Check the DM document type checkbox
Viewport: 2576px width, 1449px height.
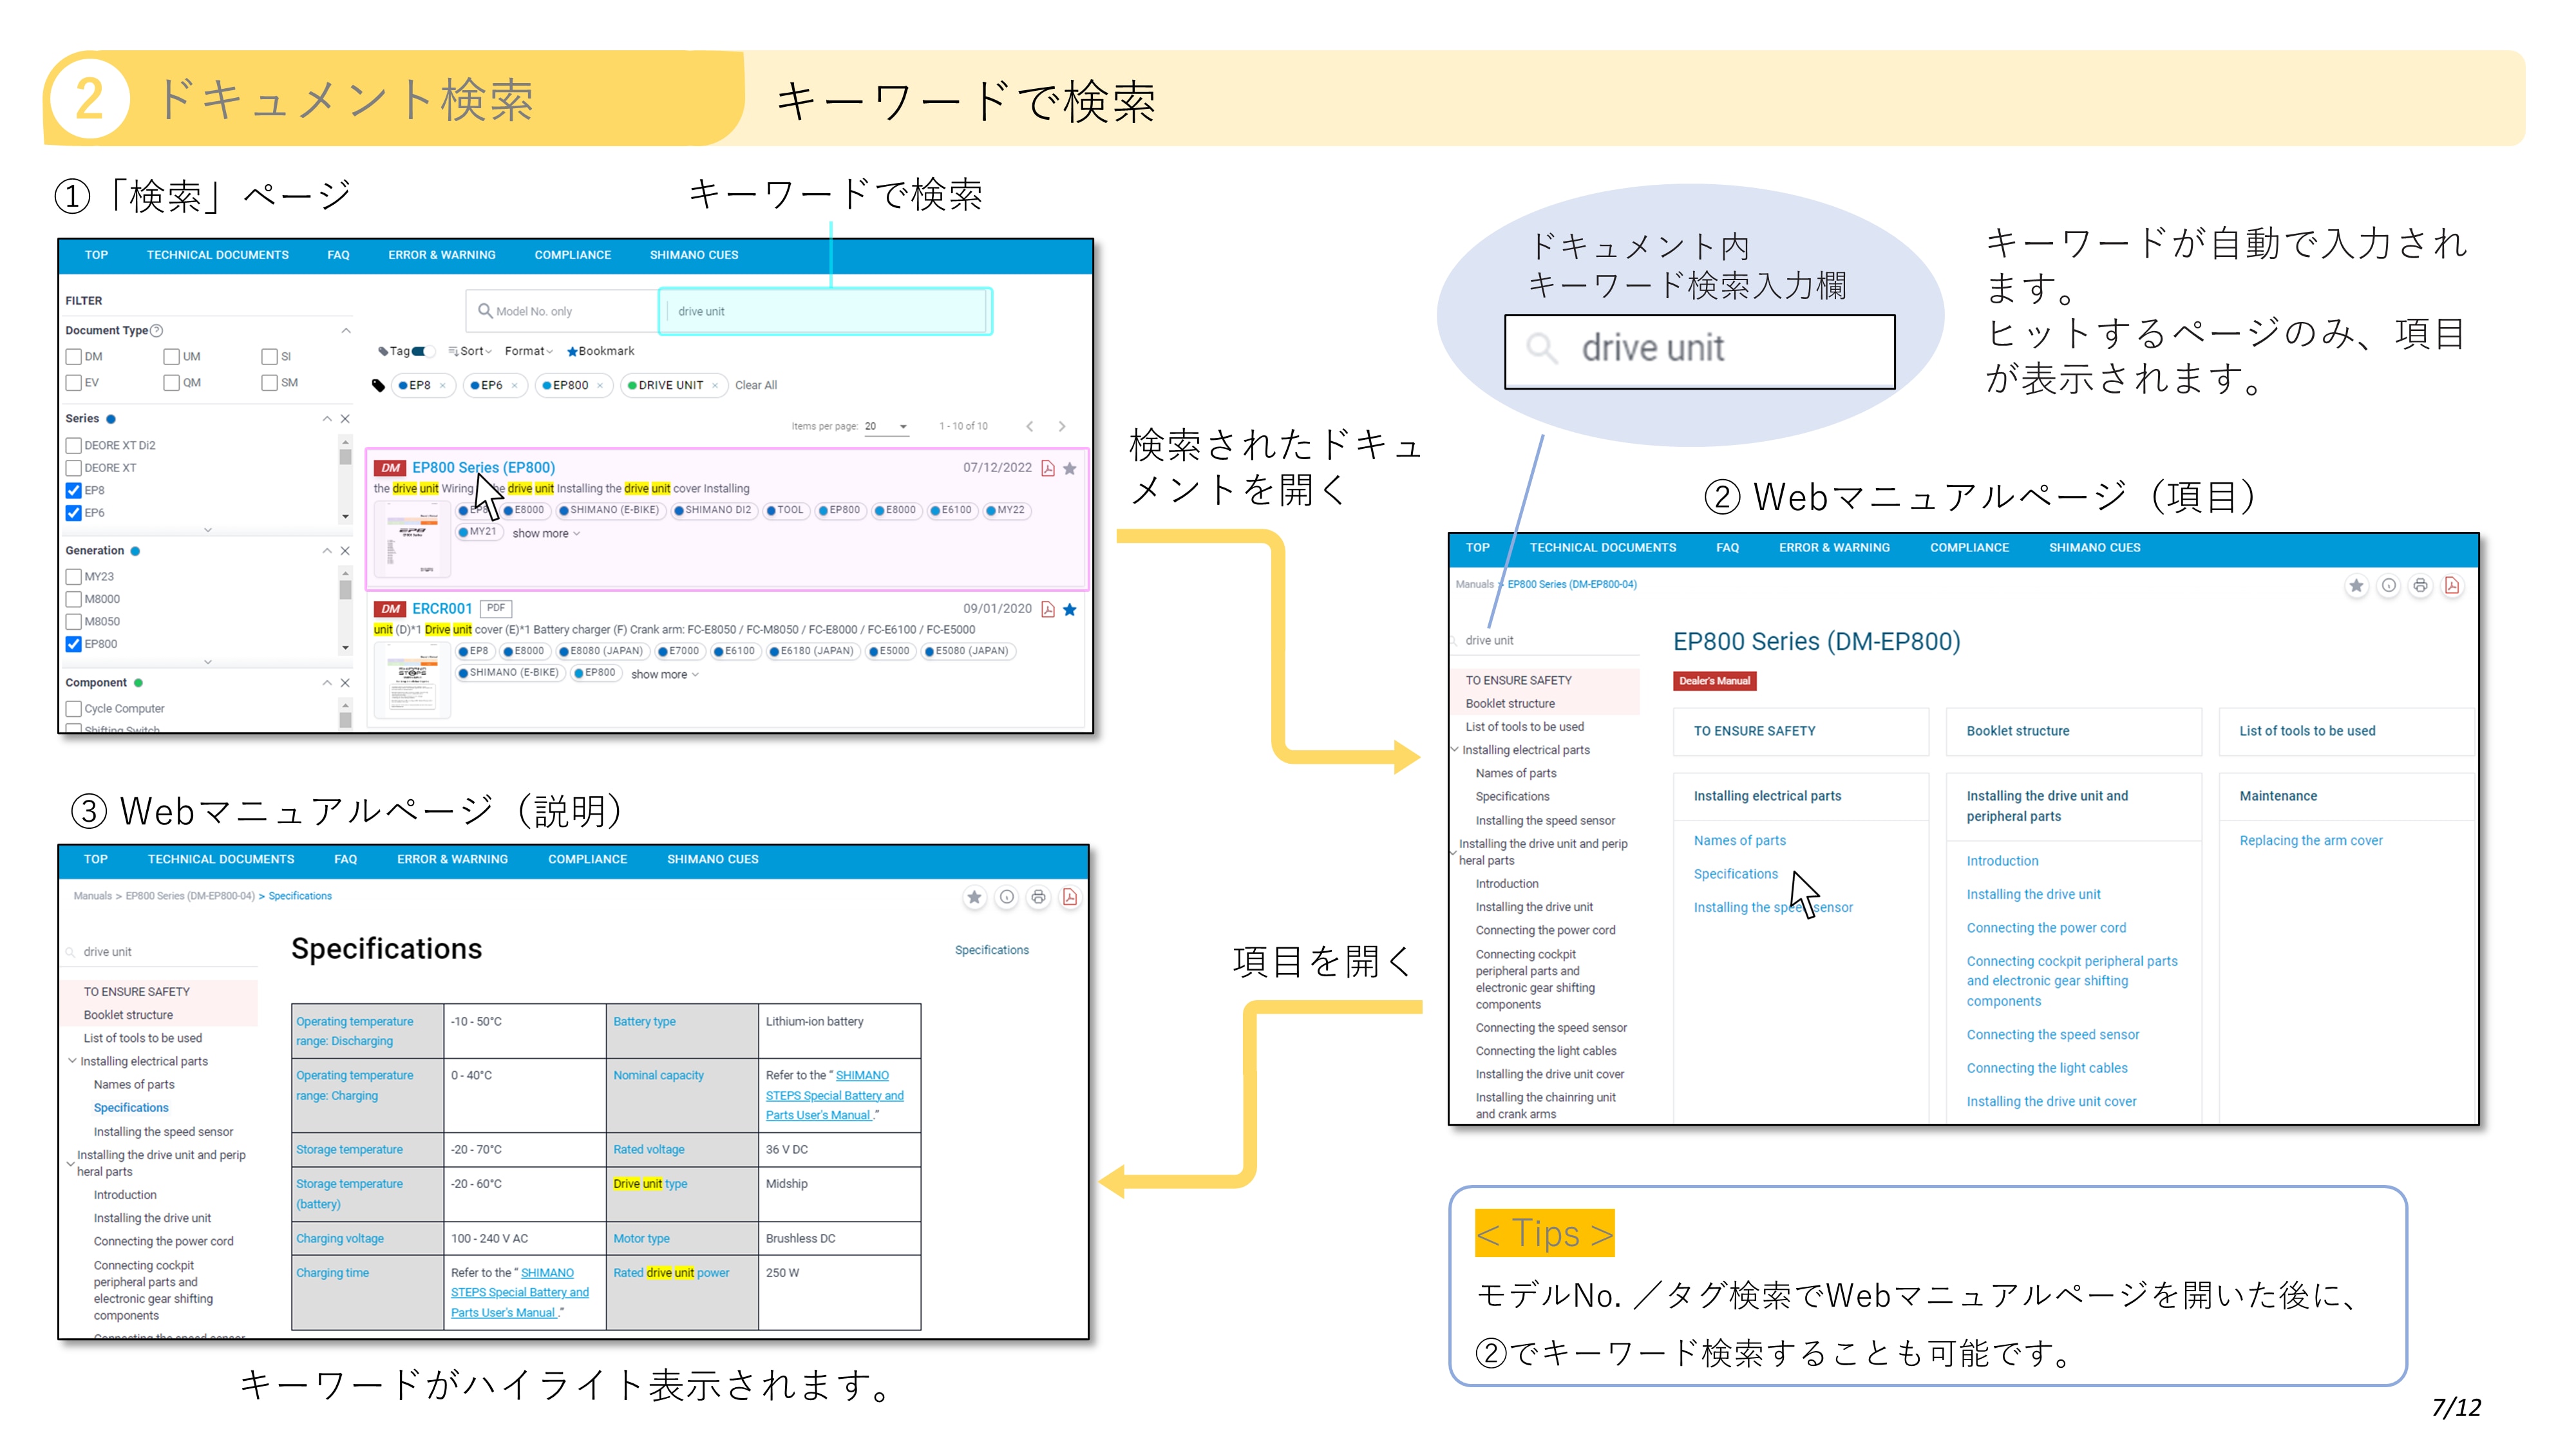coord(73,356)
